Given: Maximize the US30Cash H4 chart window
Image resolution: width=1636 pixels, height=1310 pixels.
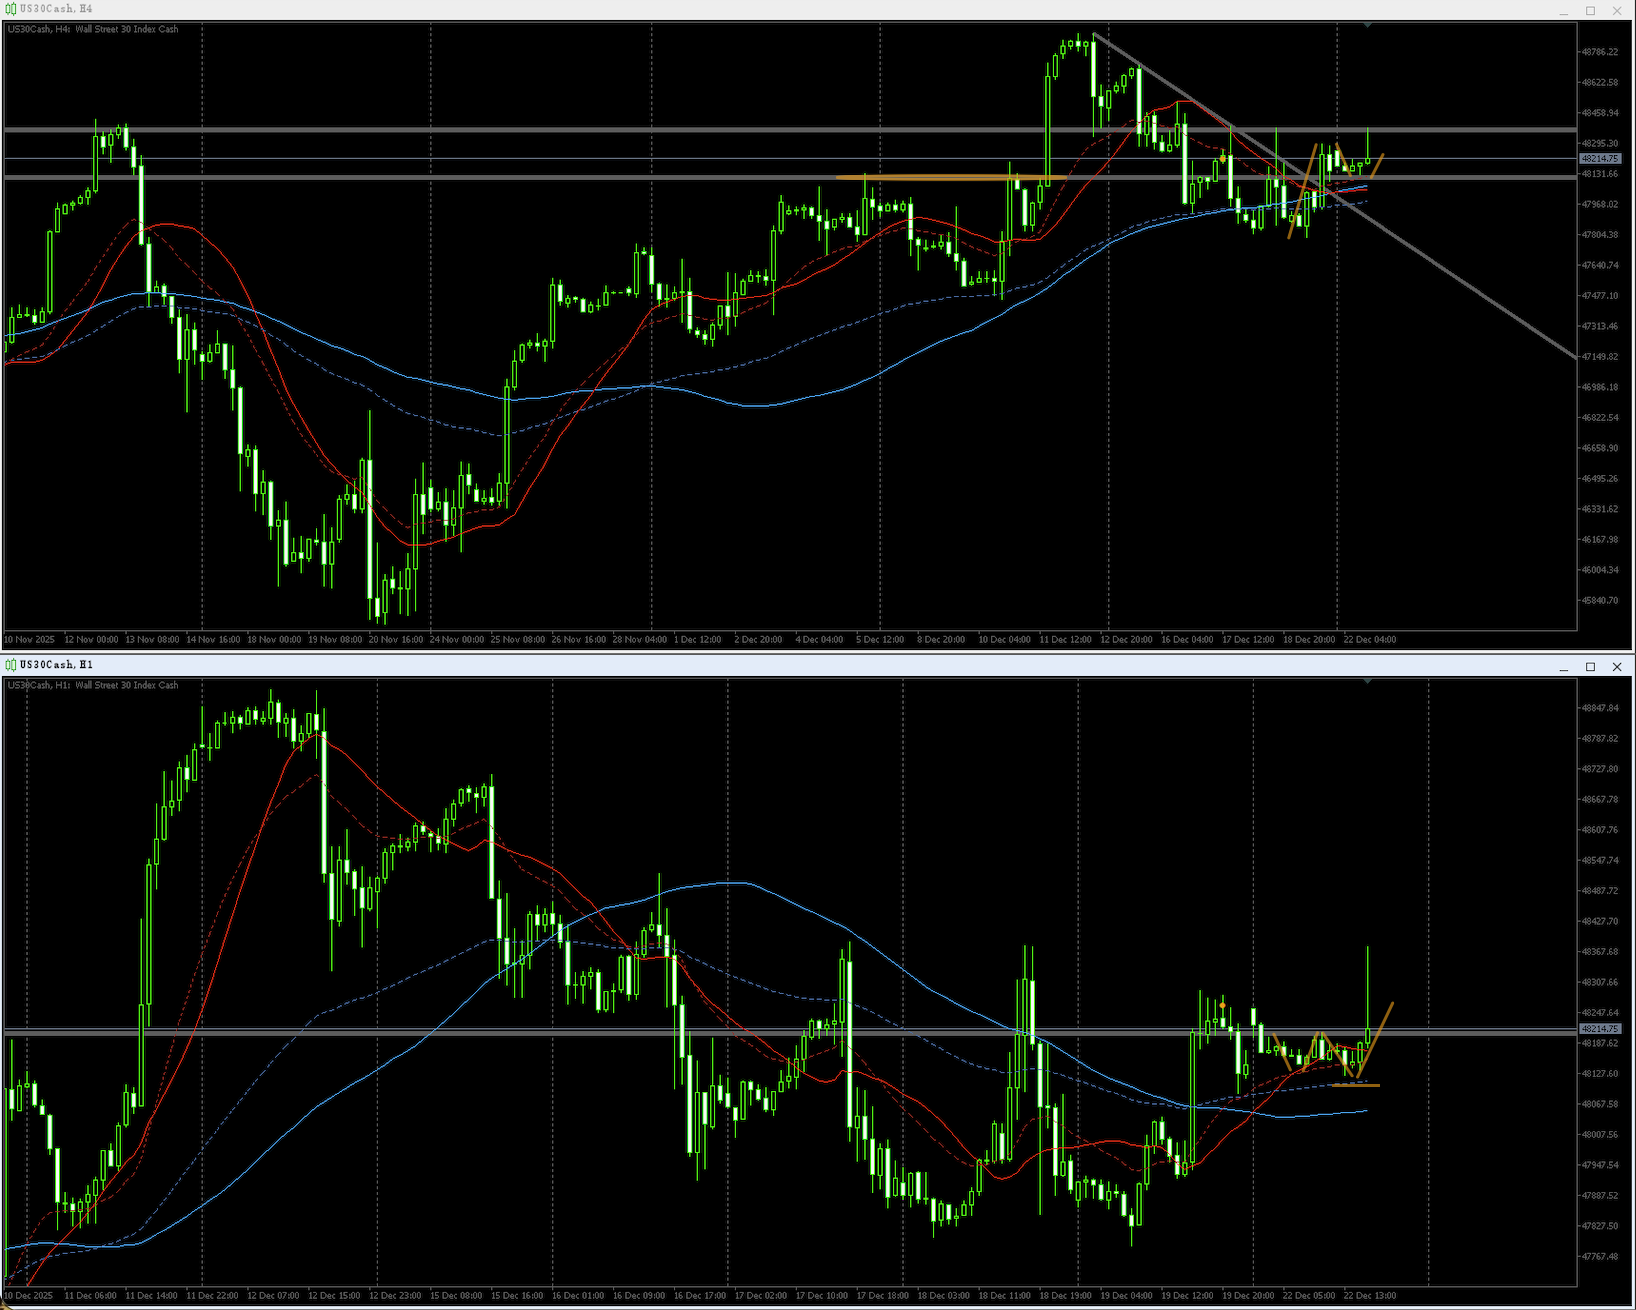Looking at the screenshot, I should click(1591, 10).
